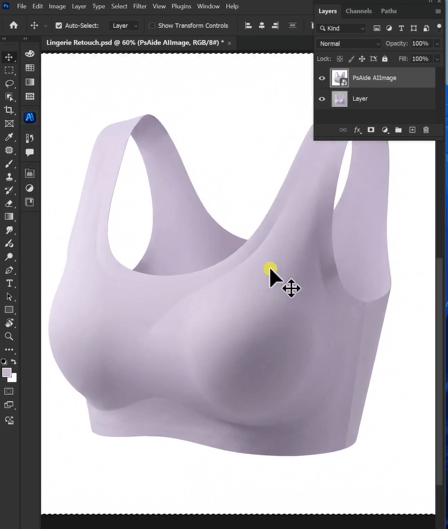This screenshot has height=529, width=448.
Task: Select the Move tool in the toolbar
Action: pos(9,57)
